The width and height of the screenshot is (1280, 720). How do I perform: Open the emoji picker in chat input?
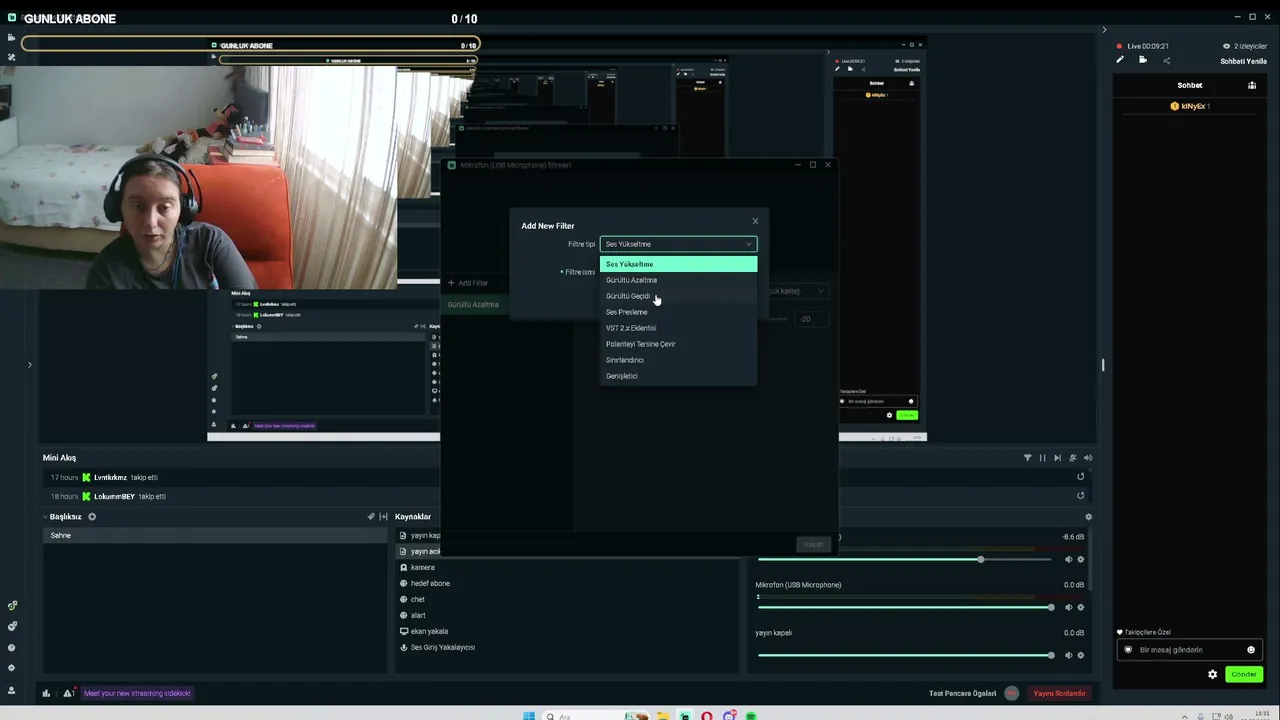tap(1250, 650)
